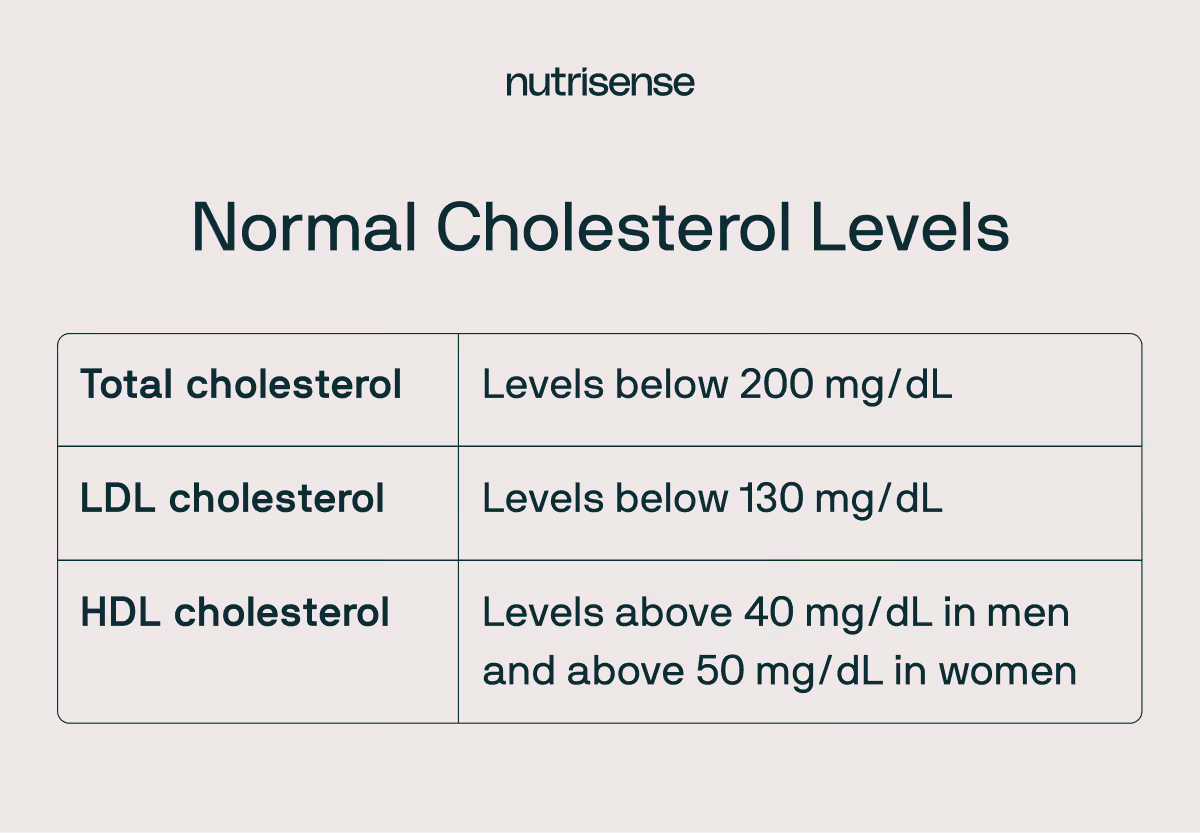Click the word Total in the first row
This screenshot has height=833, width=1200.
point(127,385)
